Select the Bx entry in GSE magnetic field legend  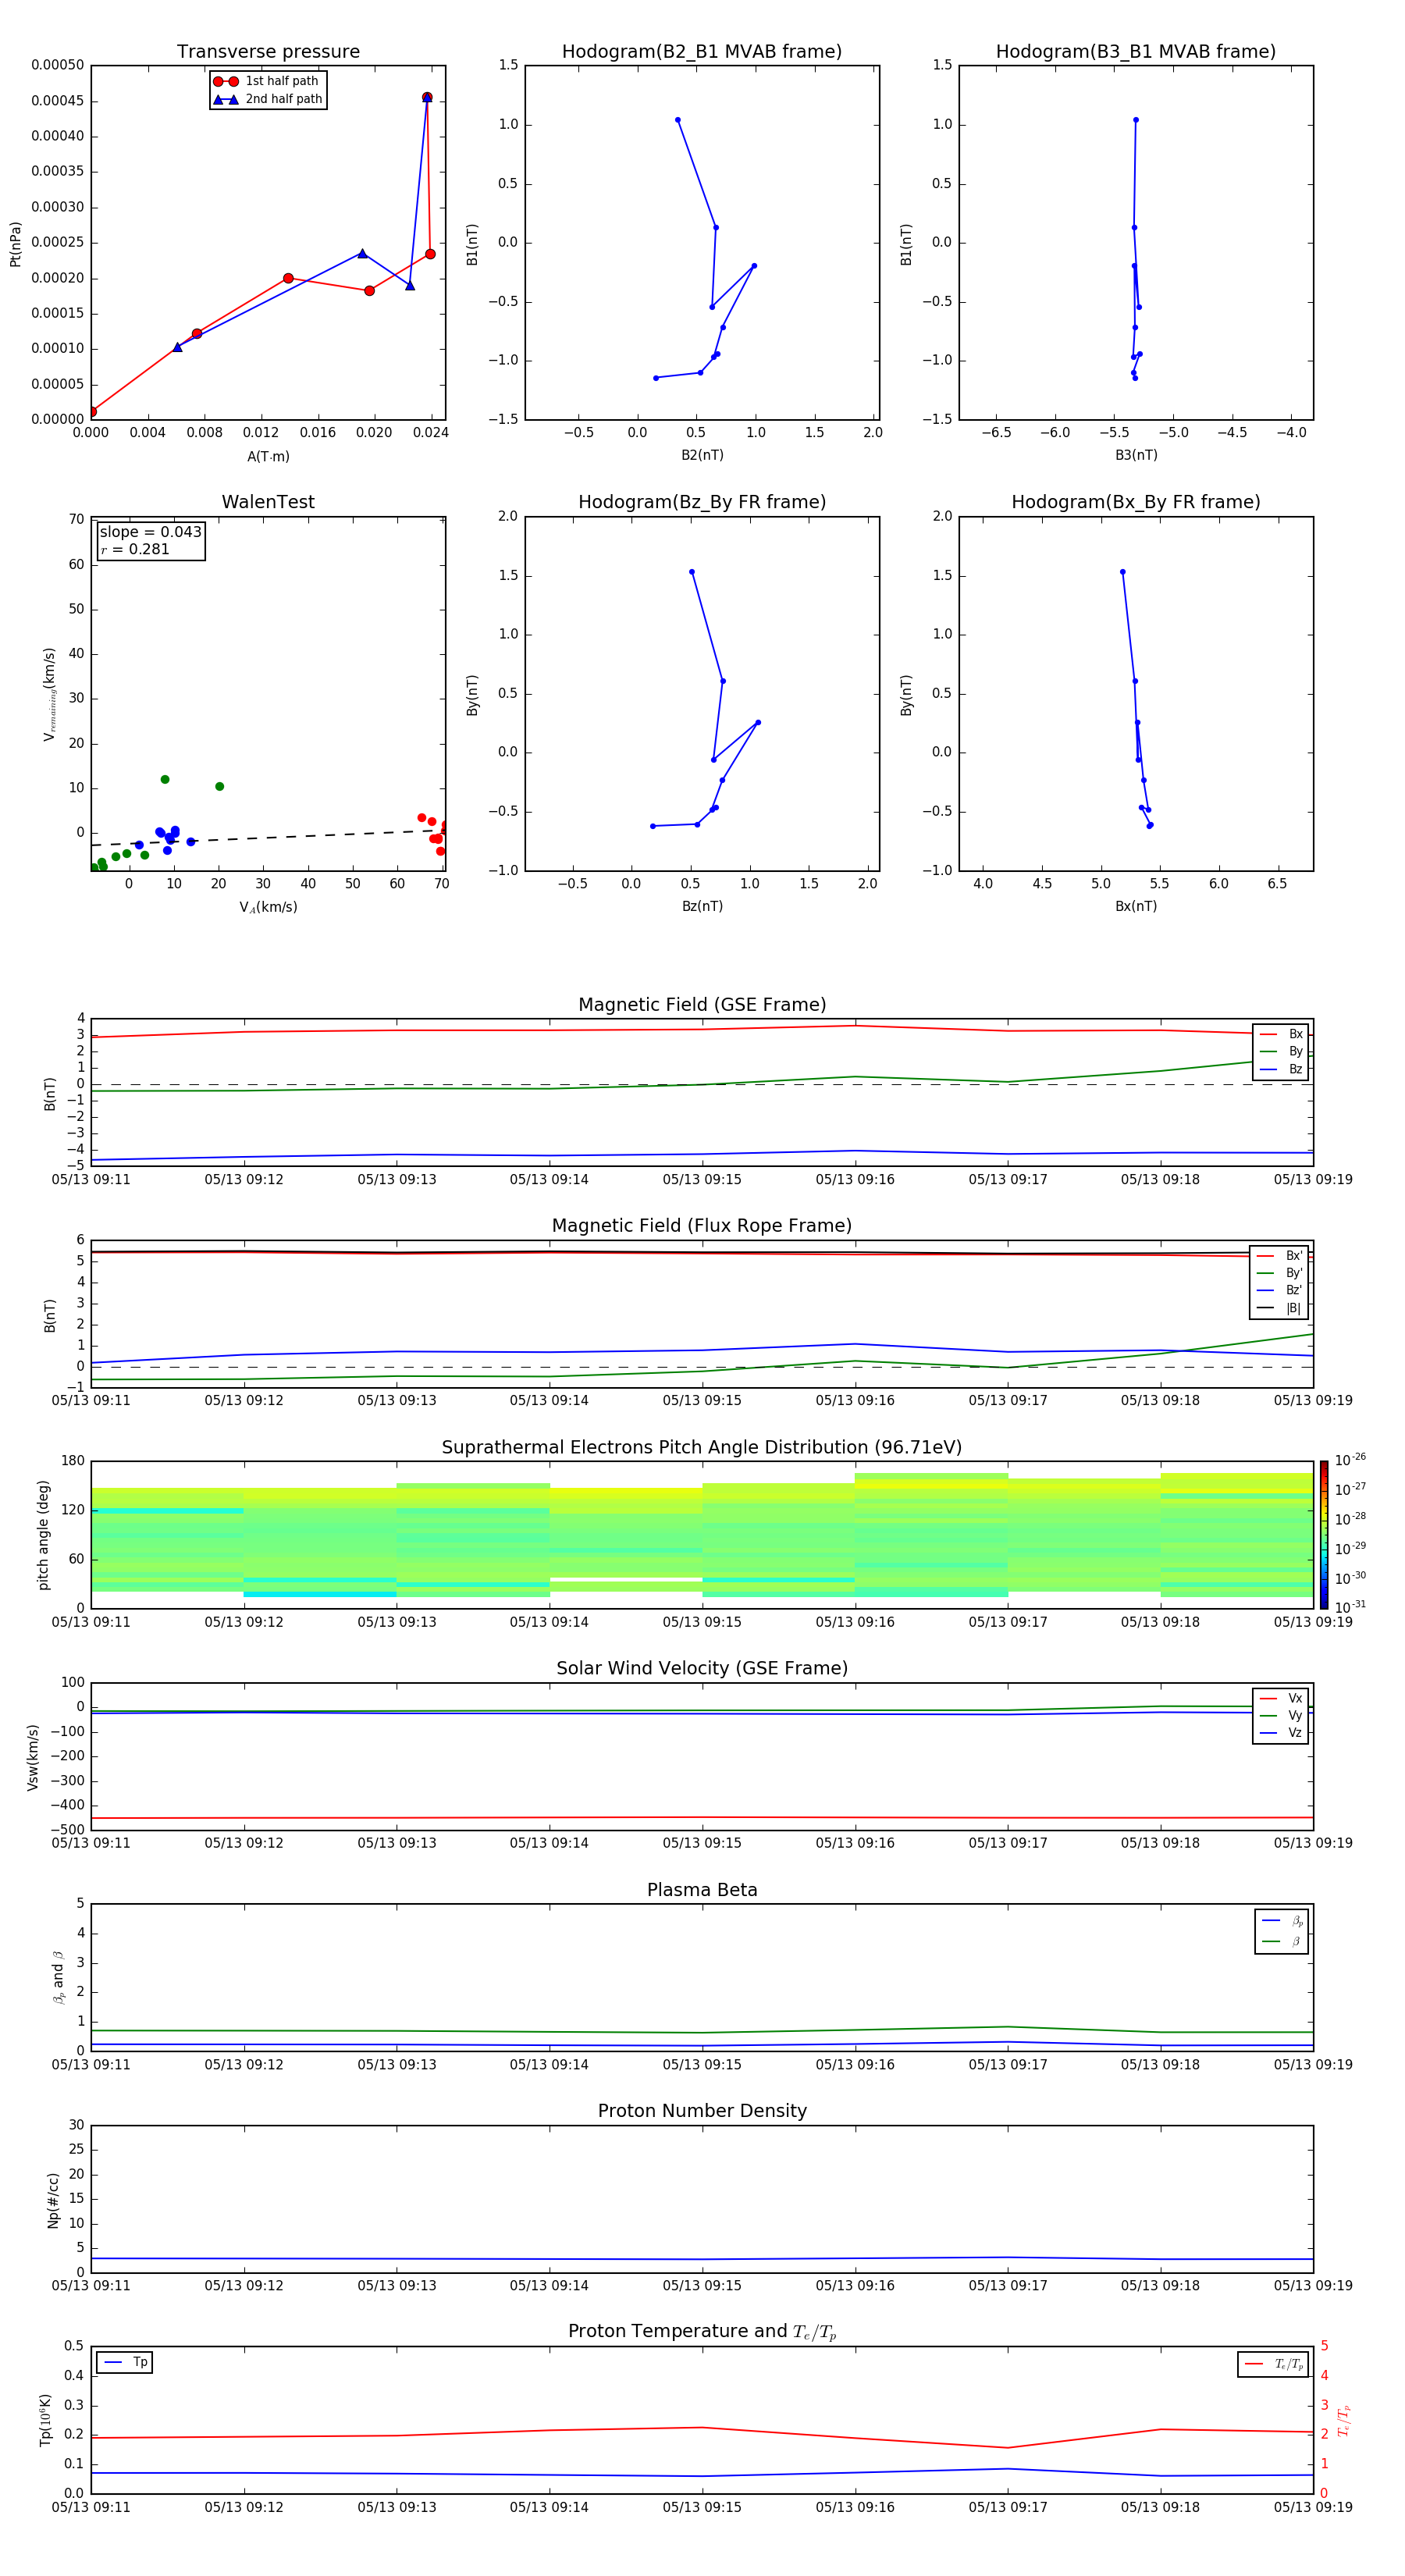[x=1281, y=1034]
